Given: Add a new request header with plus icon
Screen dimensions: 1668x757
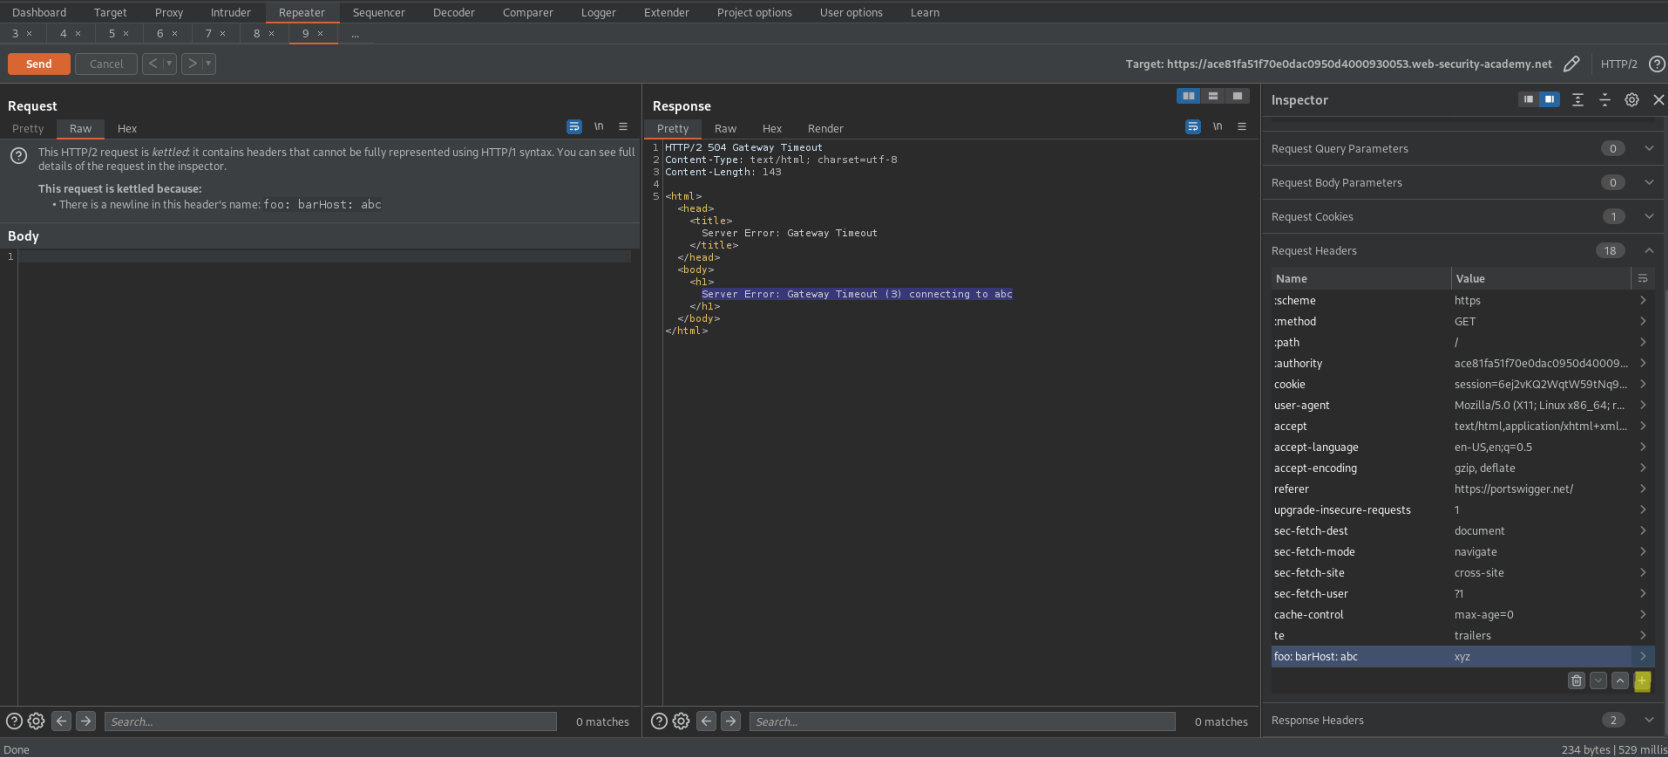Looking at the screenshot, I should (x=1642, y=681).
